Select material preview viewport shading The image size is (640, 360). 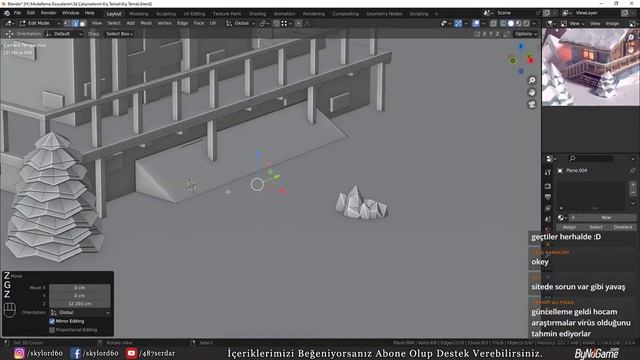(x=518, y=24)
